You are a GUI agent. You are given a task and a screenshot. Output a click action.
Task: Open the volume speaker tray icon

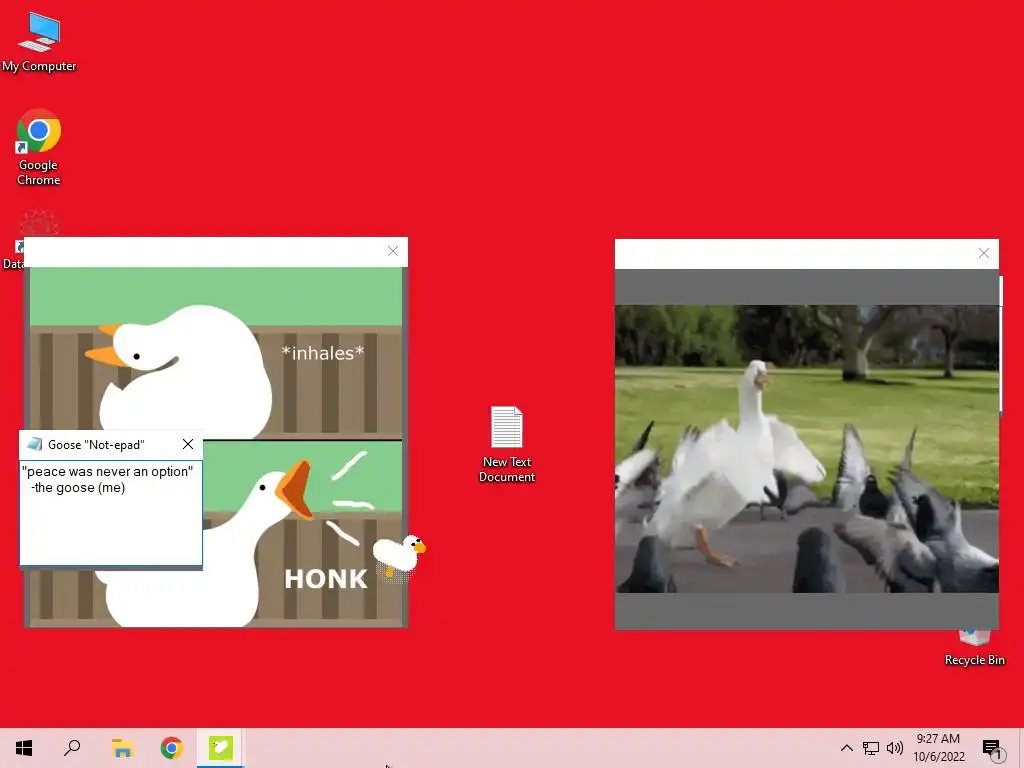point(895,748)
